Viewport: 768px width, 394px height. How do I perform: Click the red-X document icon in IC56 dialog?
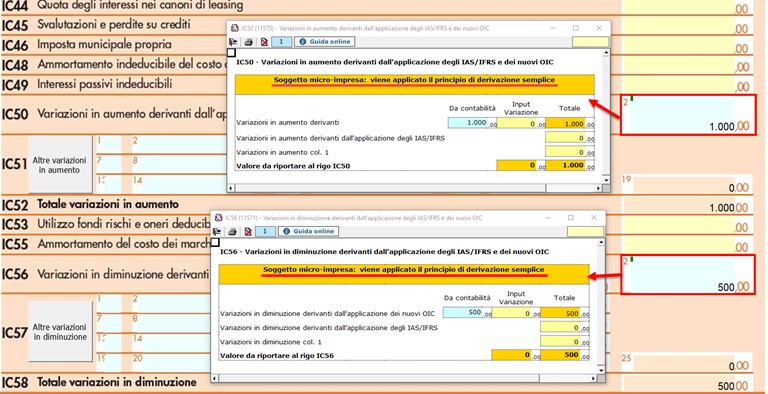(x=248, y=231)
